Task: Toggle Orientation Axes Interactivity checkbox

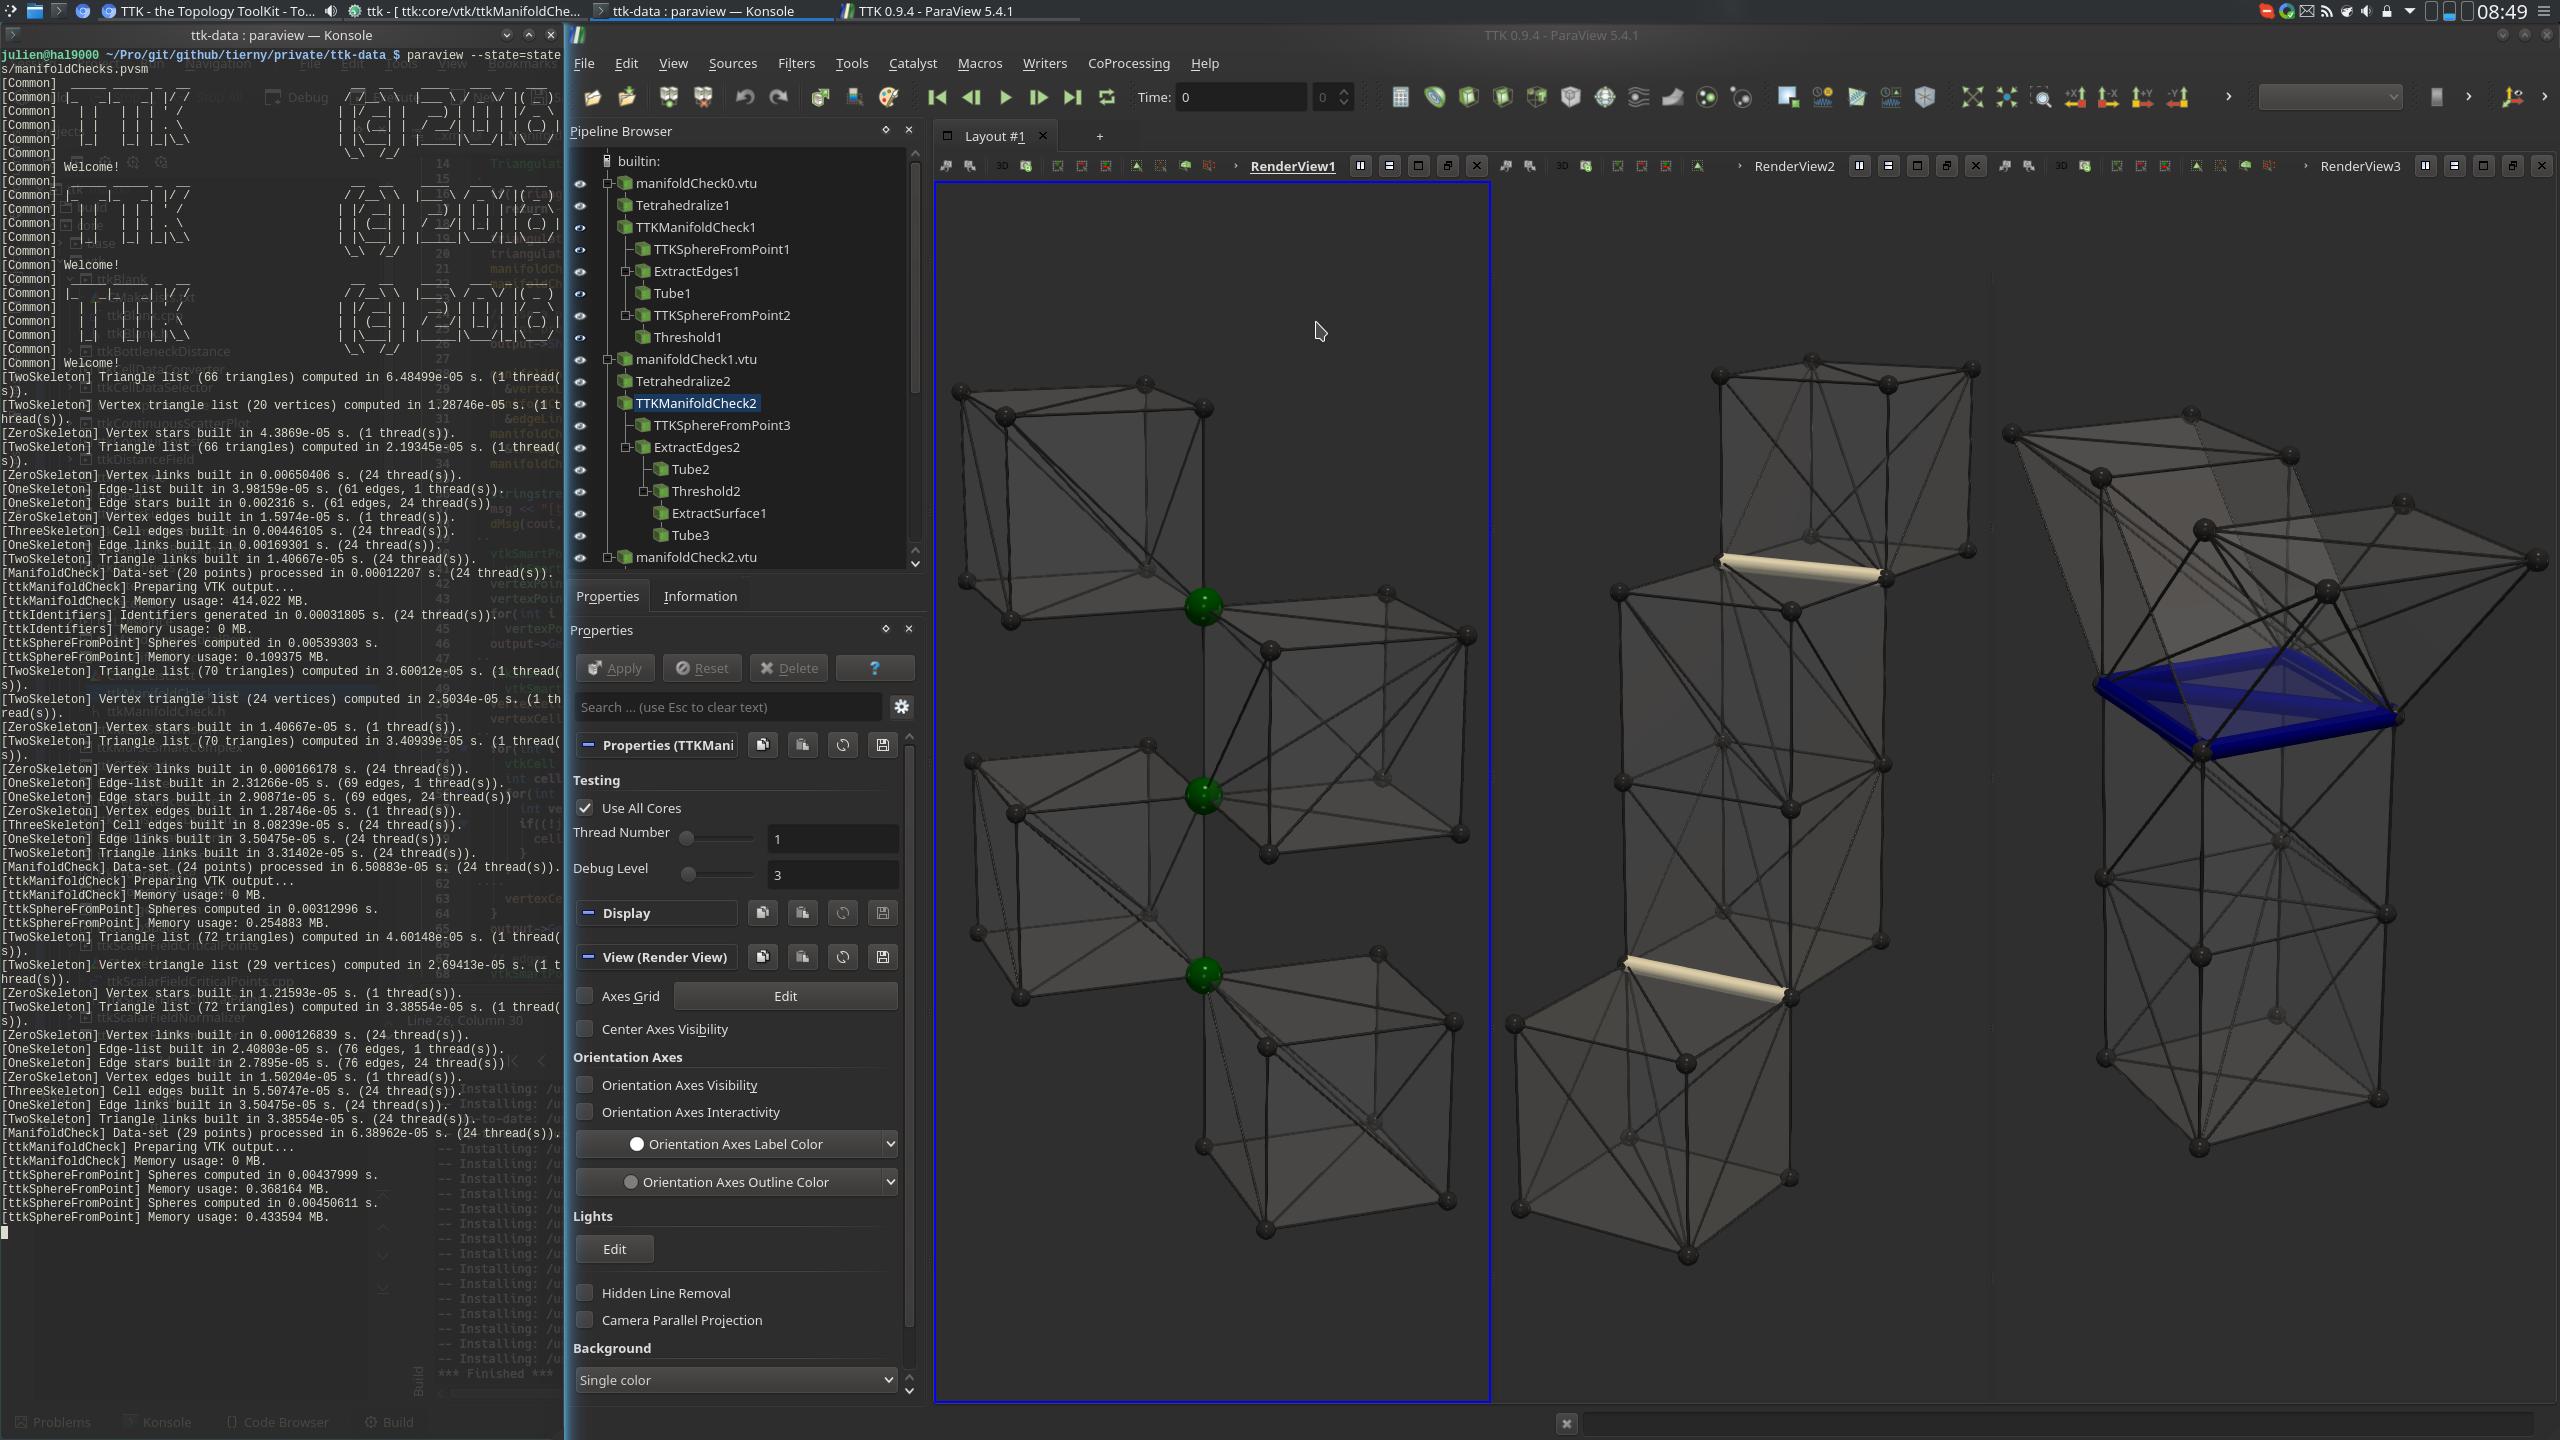Action: click(x=585, y=1111)
